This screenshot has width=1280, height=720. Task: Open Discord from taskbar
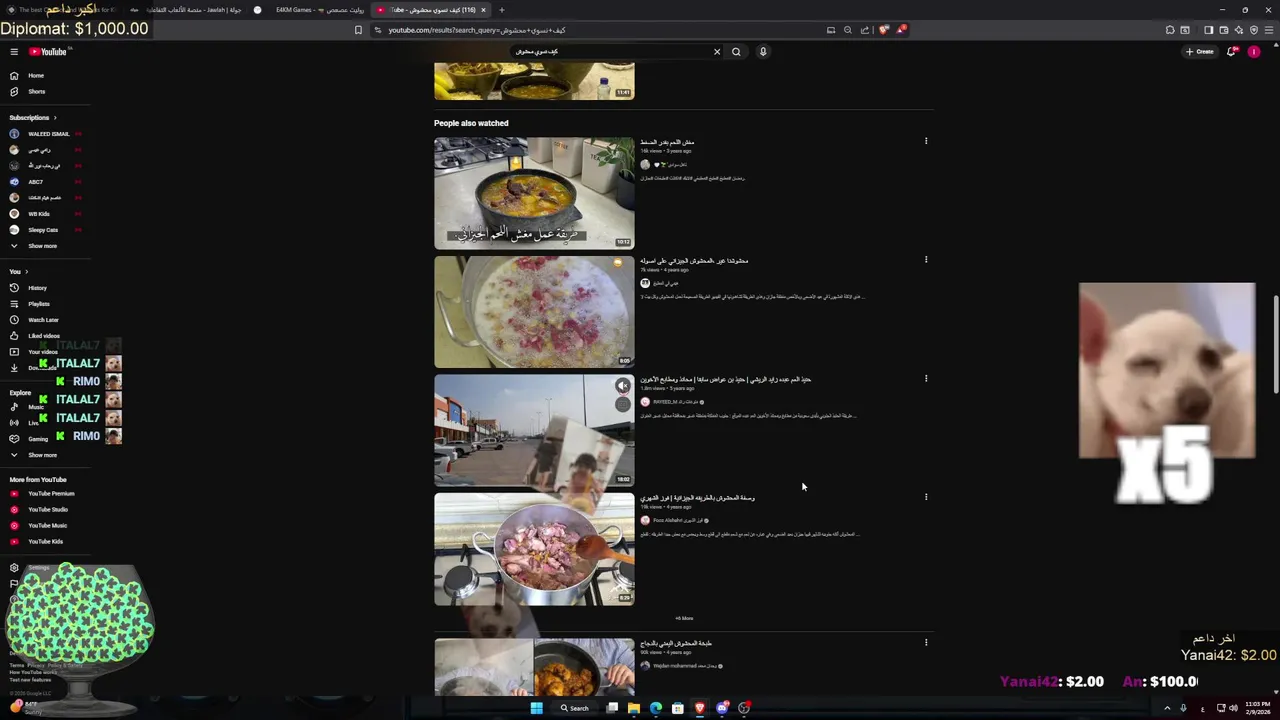click(722, 708)
